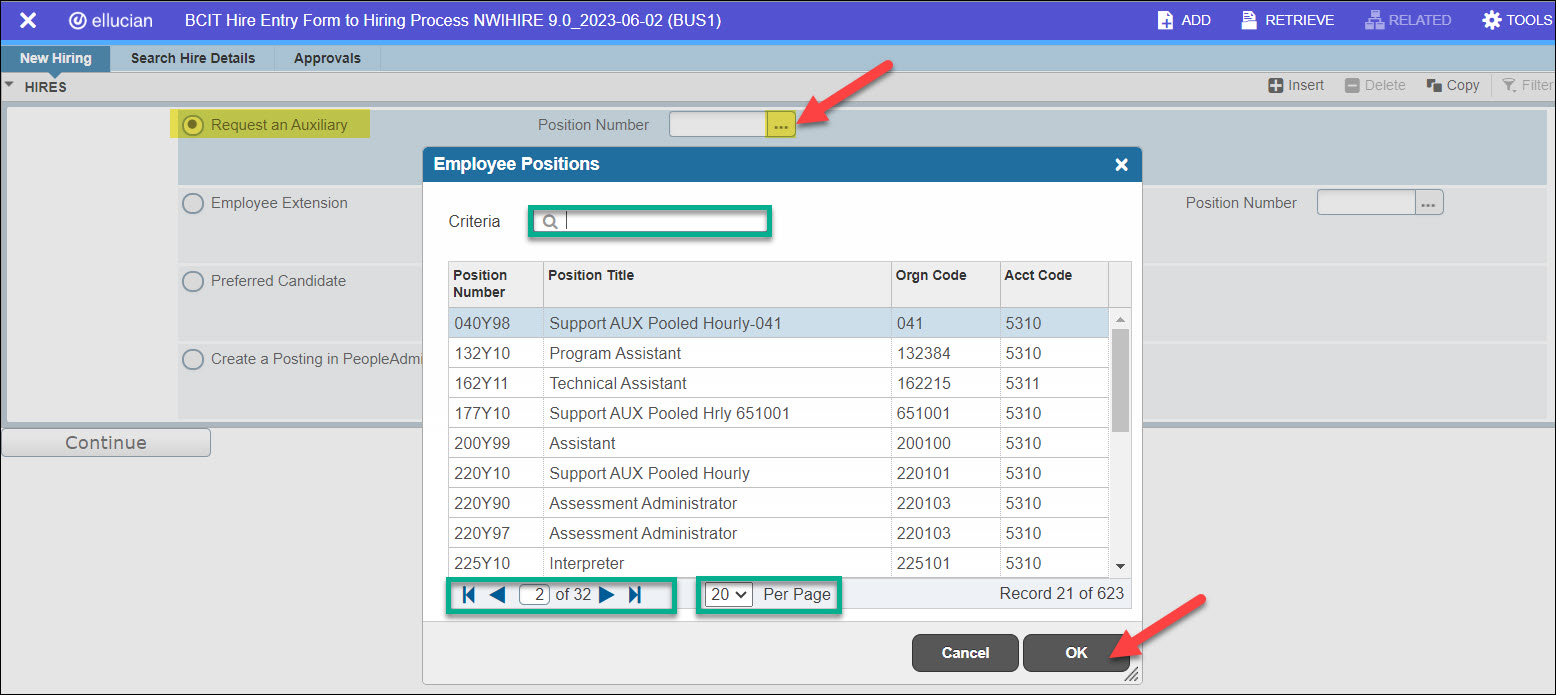Open the Per Page dropdown showing 20
The width and height of the screenshot is (1556, 695).
(x=727, y=594)
